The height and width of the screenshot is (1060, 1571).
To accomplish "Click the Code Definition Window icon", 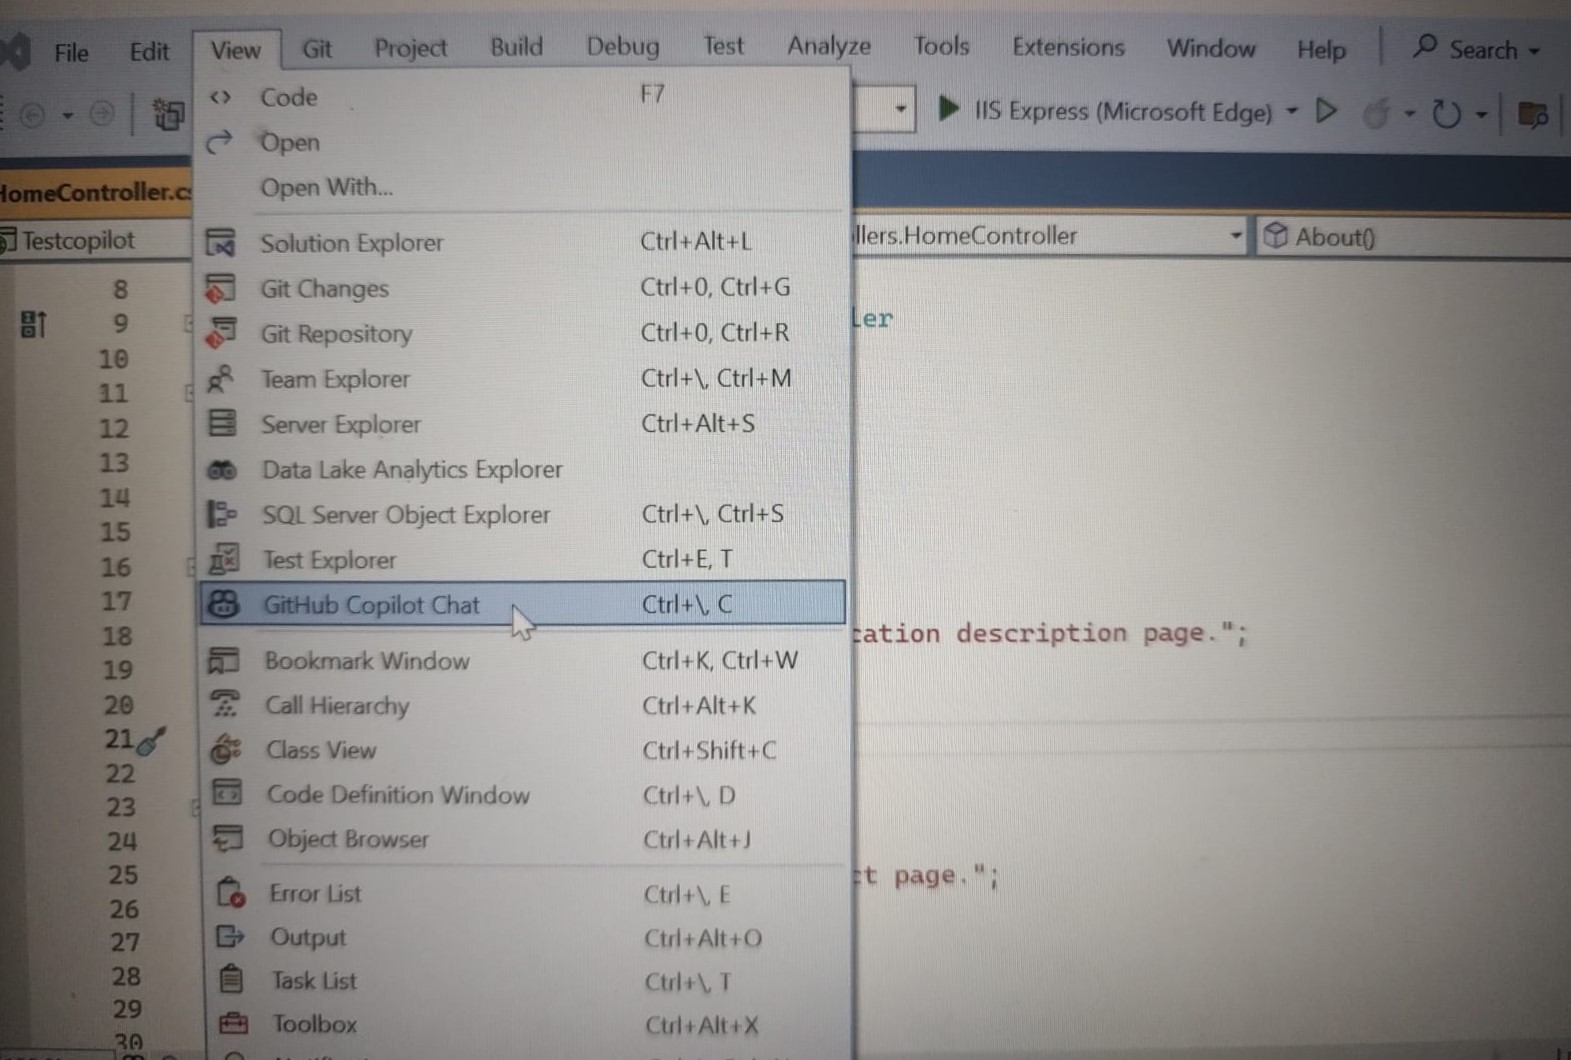I will pos(227,795).
